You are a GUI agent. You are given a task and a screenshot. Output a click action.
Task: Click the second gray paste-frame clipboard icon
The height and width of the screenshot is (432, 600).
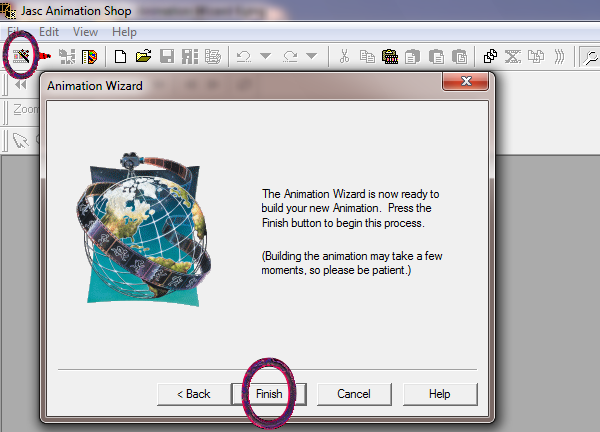click(436, 57)
